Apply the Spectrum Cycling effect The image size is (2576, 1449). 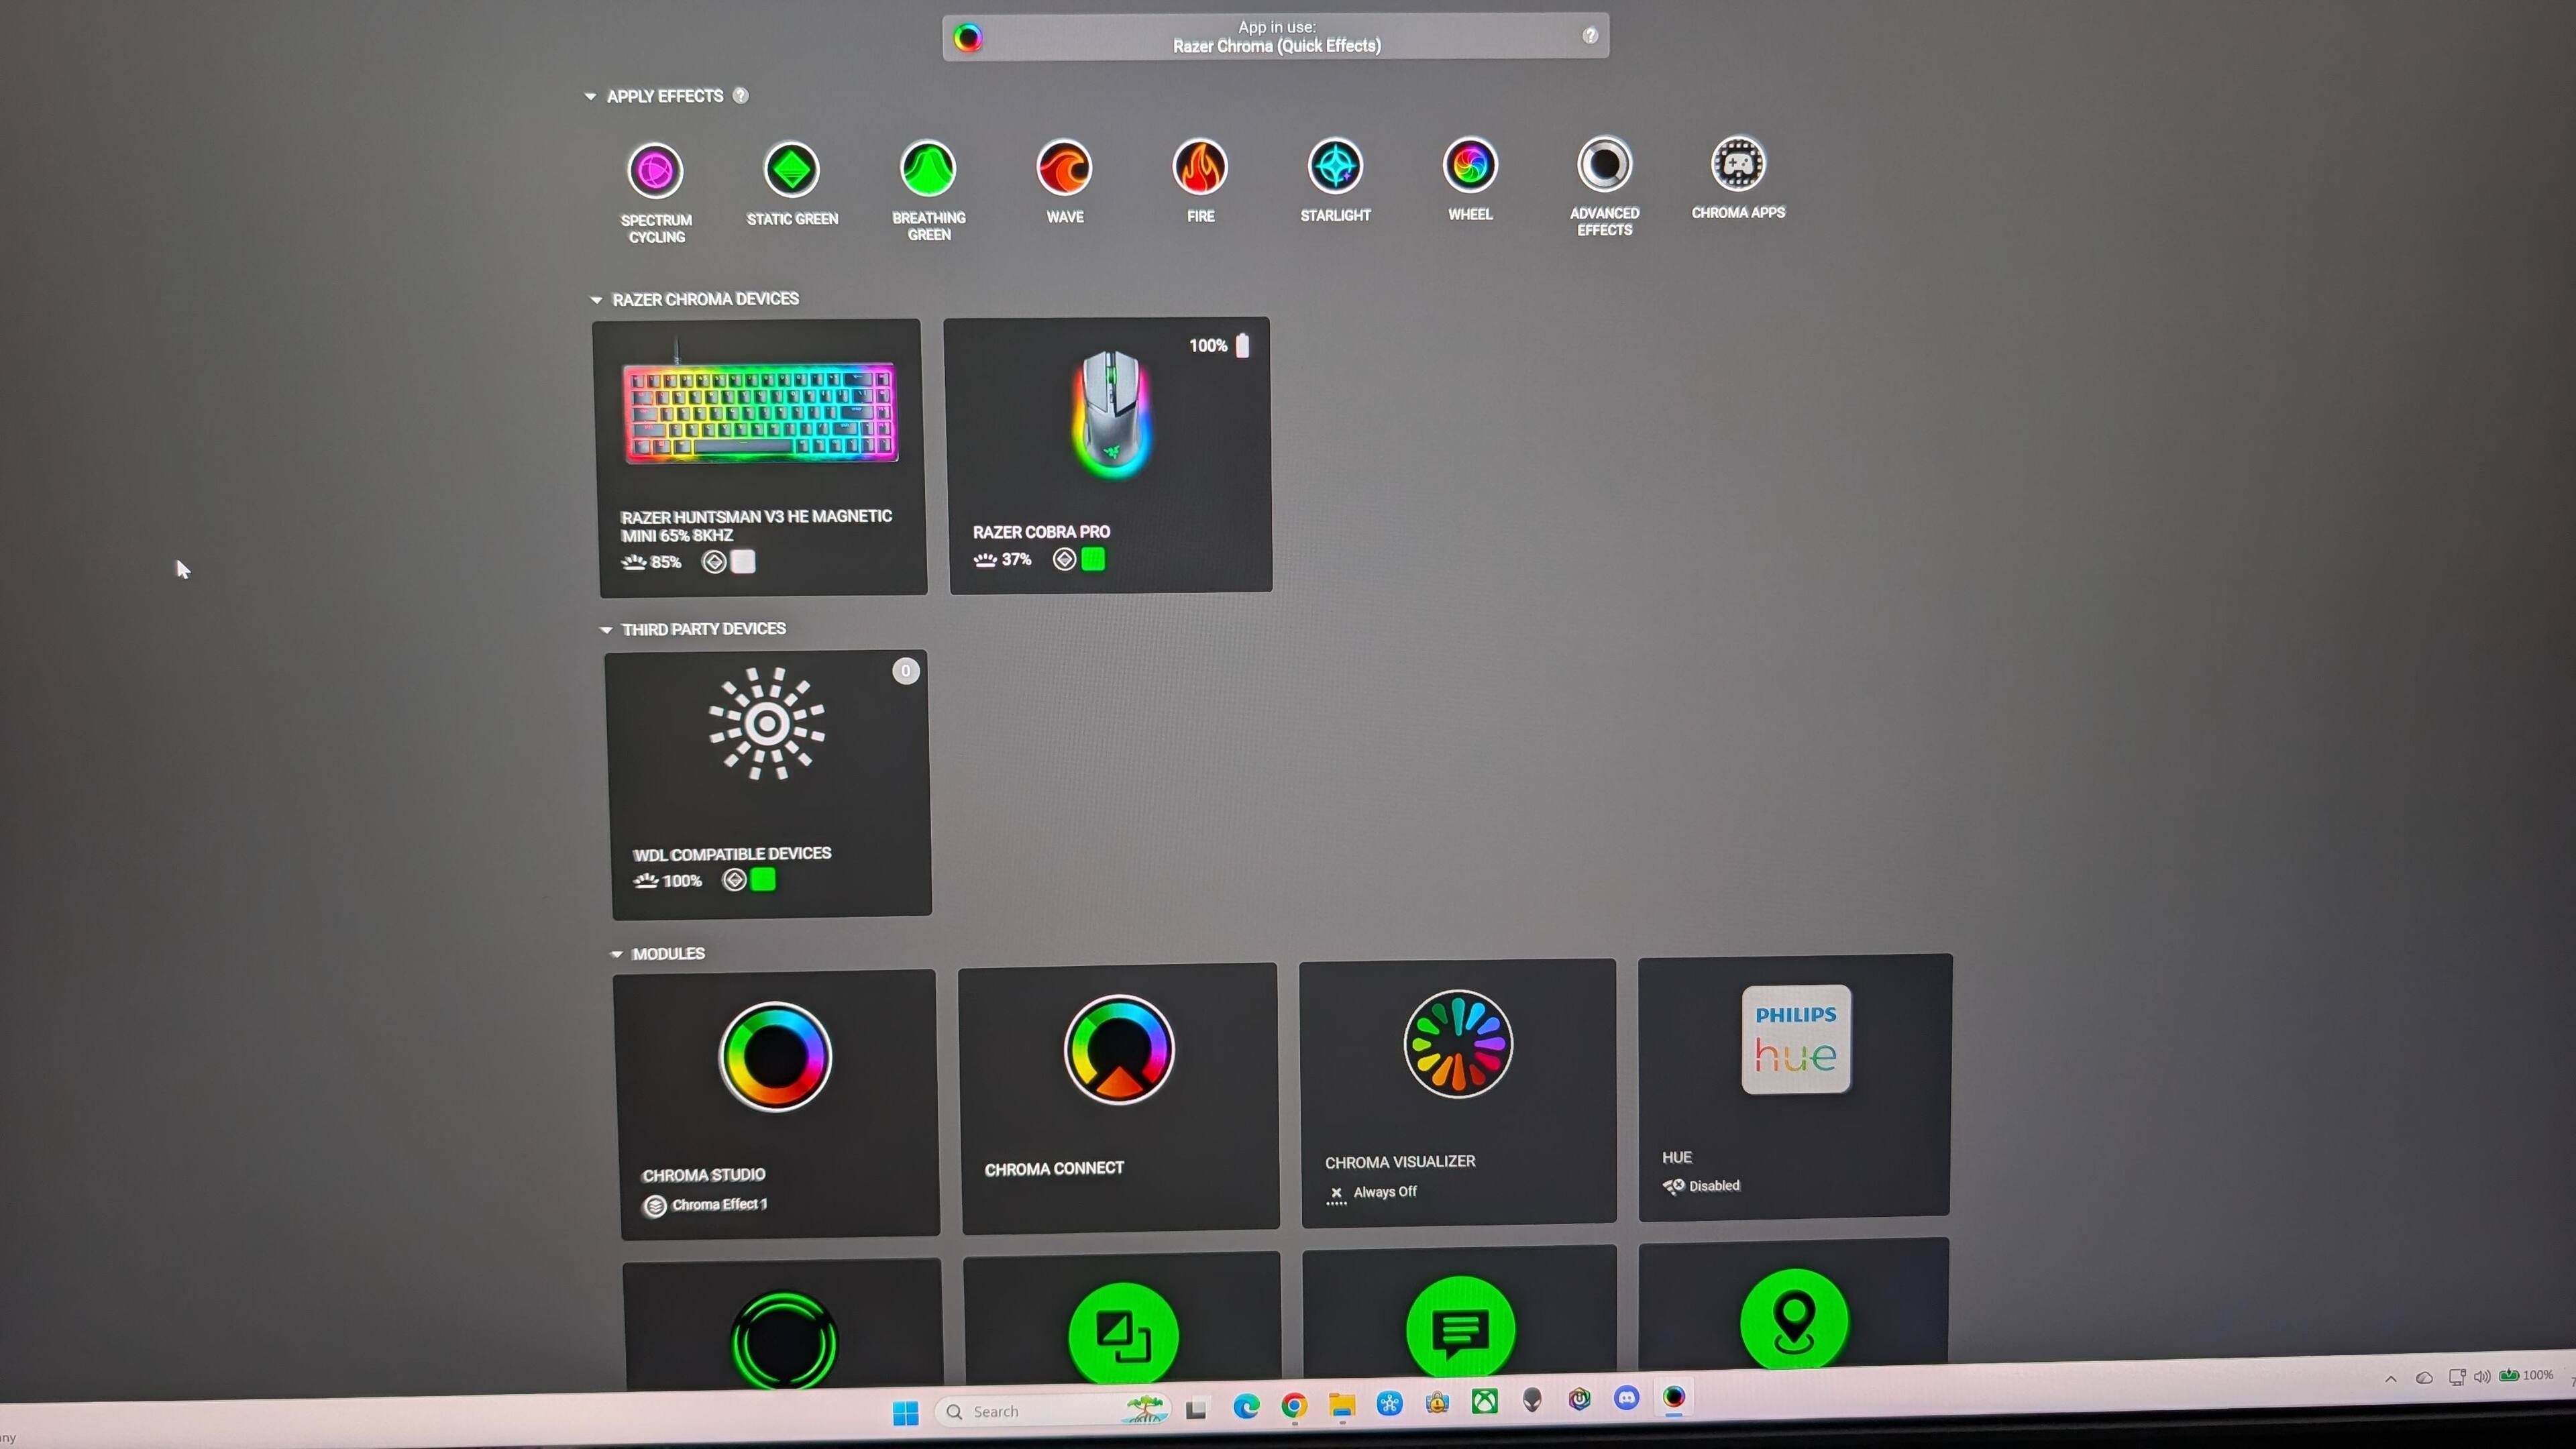click(x=655, y=192)
